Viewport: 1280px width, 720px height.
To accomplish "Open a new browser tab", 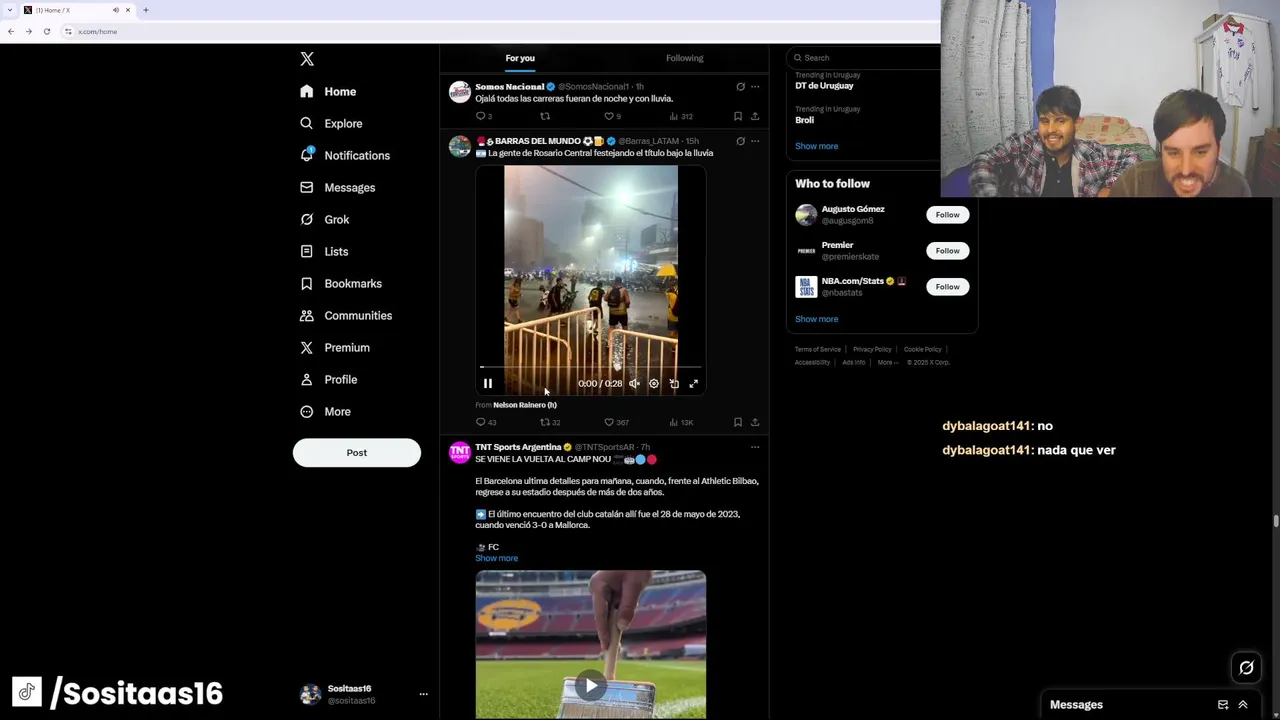I will 145,10.
